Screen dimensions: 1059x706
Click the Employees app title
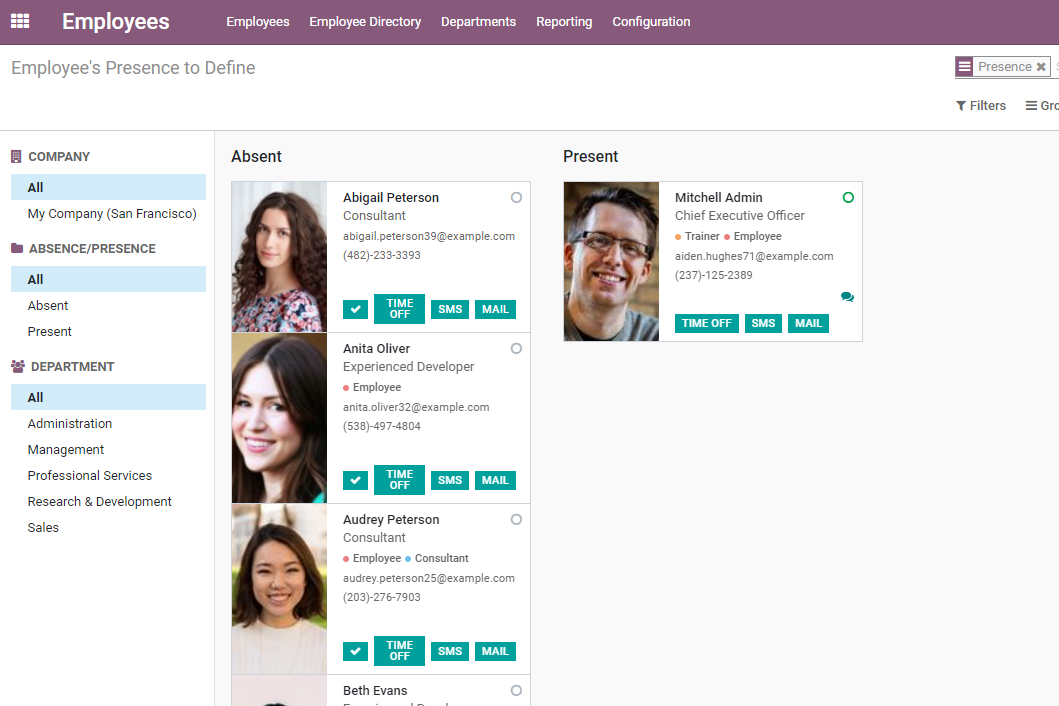115,22
